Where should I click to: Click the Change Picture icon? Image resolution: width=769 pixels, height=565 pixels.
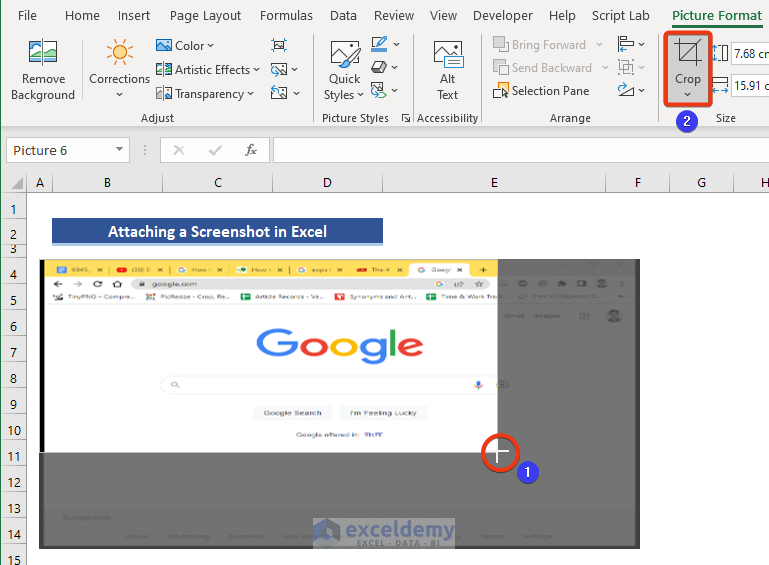[x=279, y=69]
